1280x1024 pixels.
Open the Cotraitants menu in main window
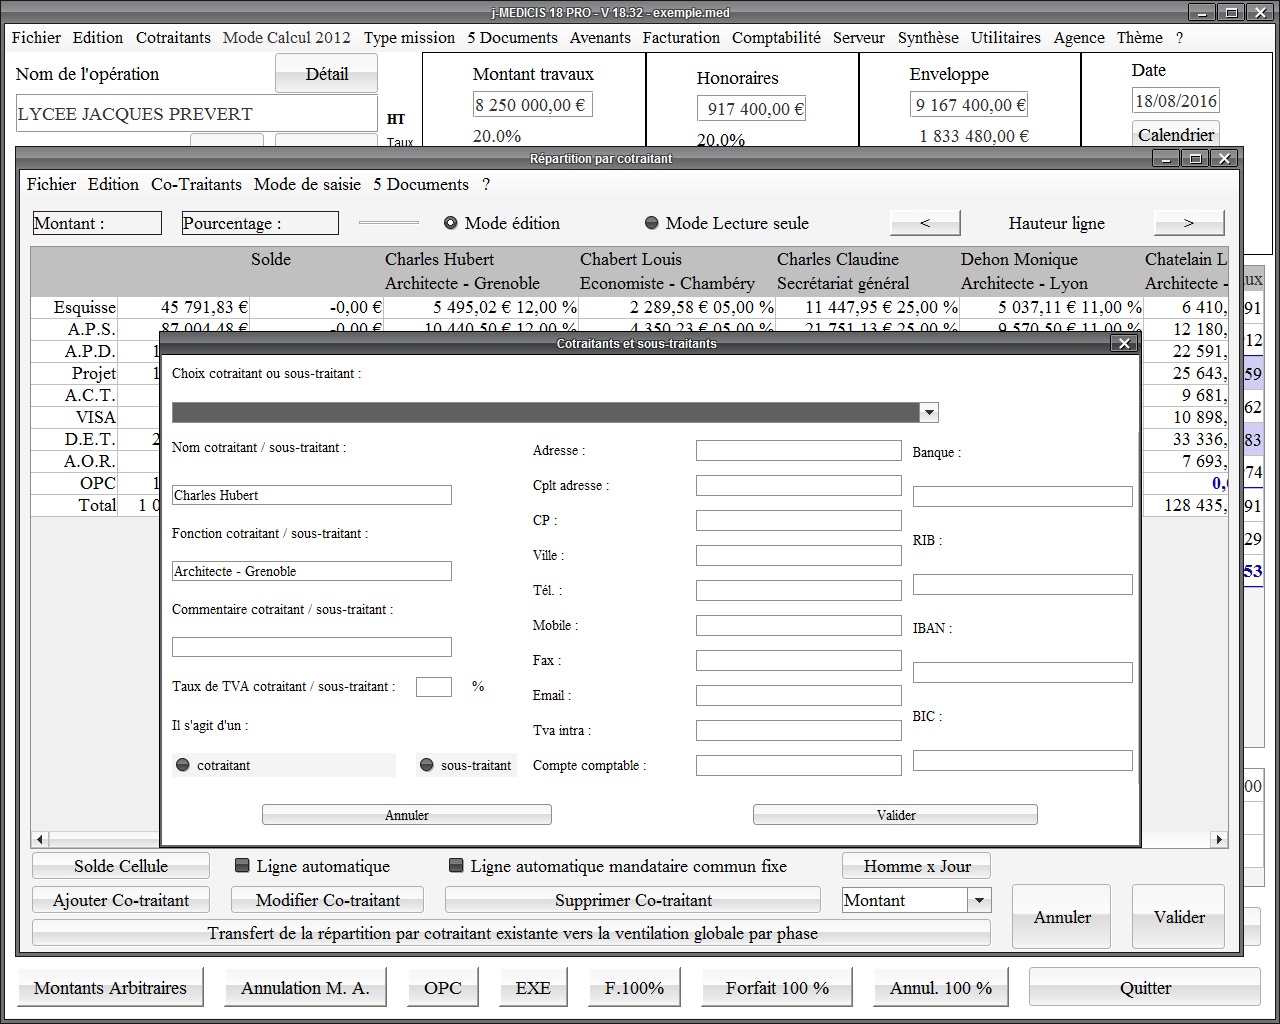point(173,37)
